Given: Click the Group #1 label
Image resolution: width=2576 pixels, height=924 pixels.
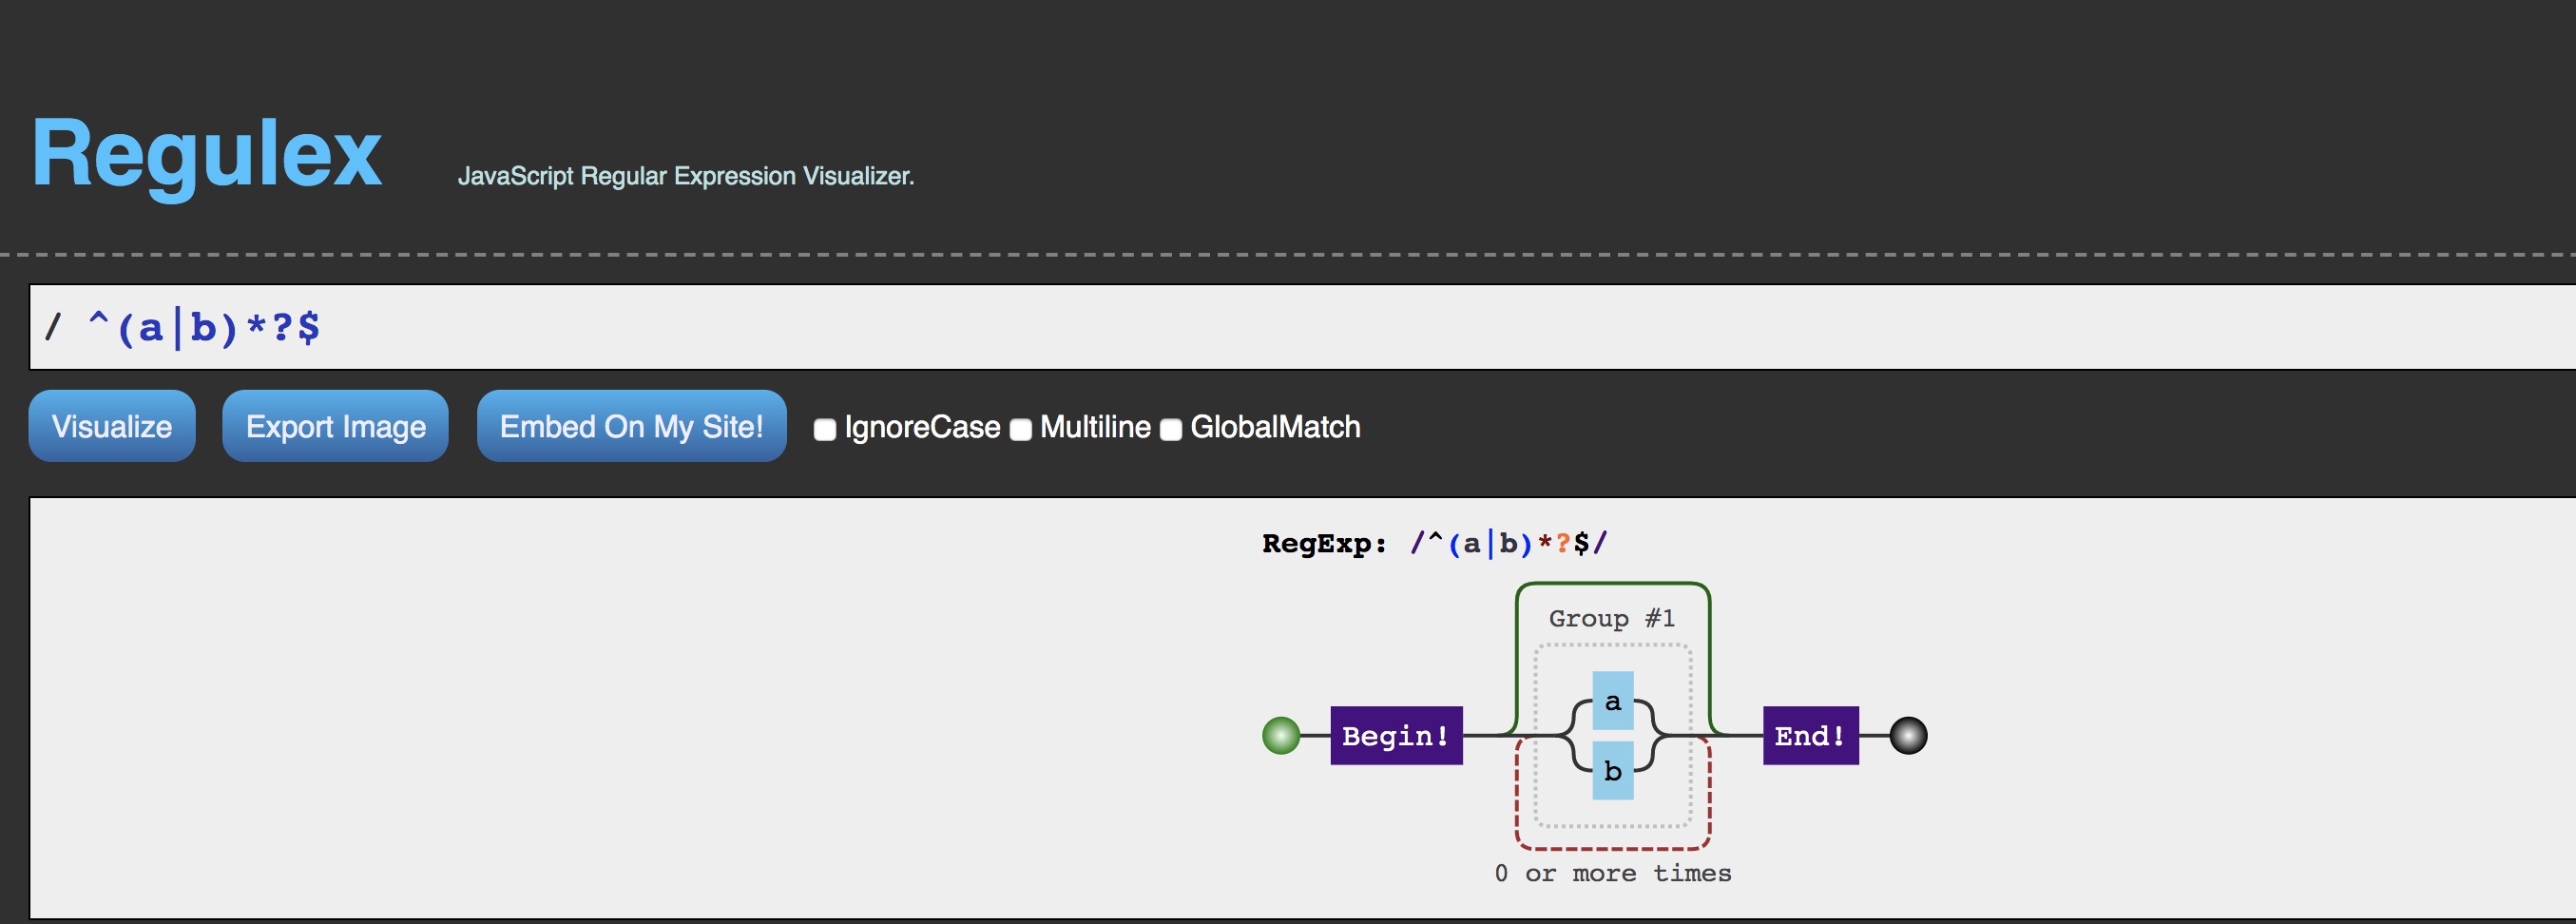Looking at the screenshot, I should coord(1611,618).
